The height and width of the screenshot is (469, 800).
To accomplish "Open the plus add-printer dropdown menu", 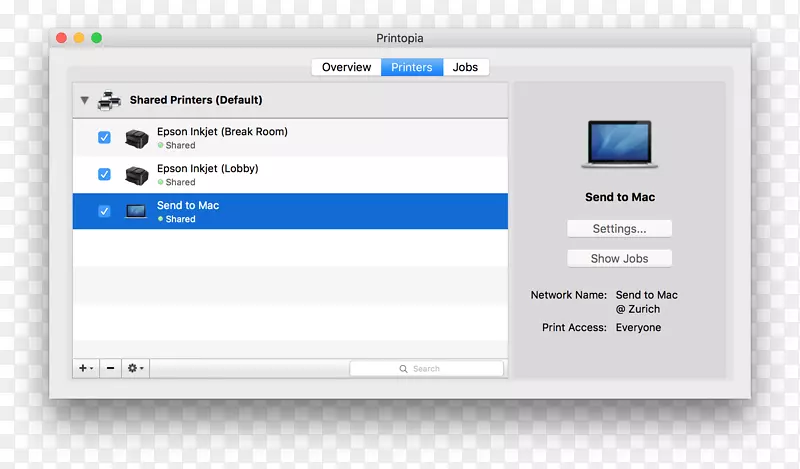I will (86, 368).
